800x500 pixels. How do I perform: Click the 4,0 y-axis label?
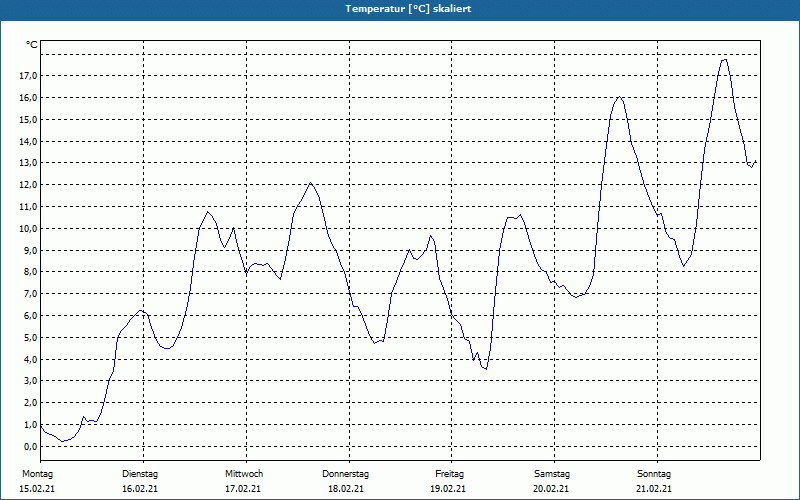(30, 359)
